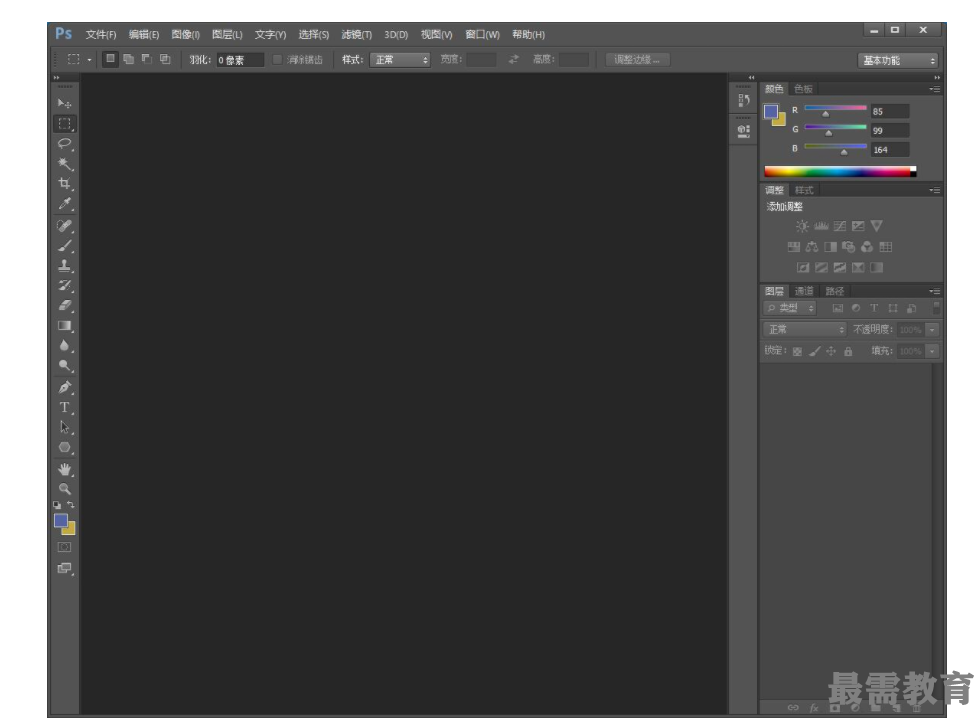This screenshot has height=728, width=980.
Task: Select the Pen tool
Action: point(64,387)
